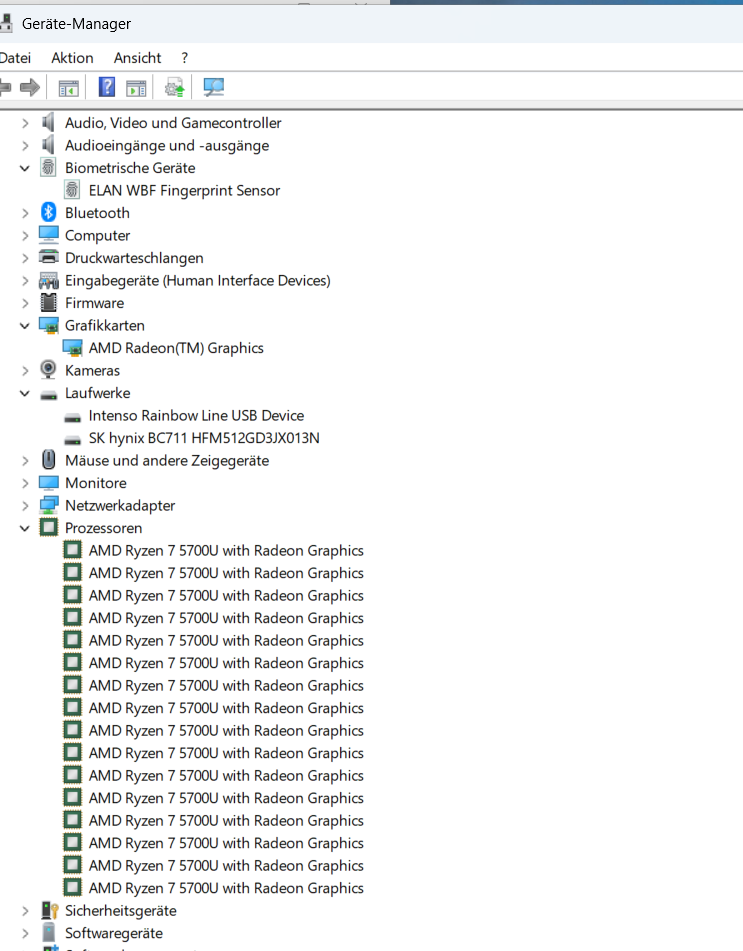743x951 pixels.
Task: Open the Ansicht menu
Action: click(137, 58)
